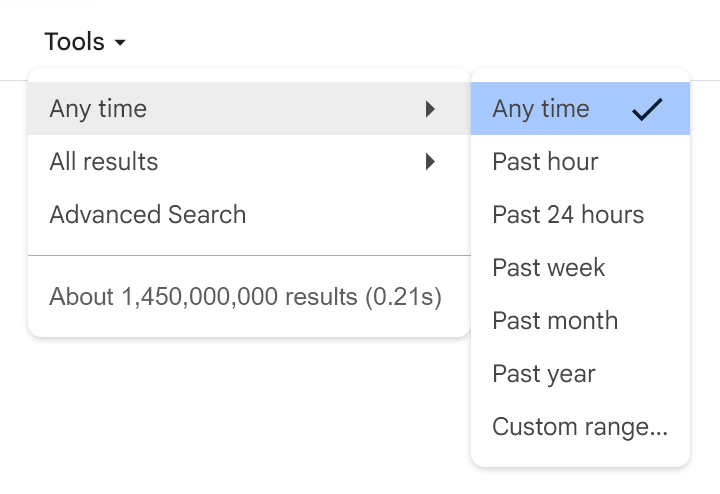Click the All results text label
The width and height of the screenshot is (720, 494).
pos(104,162)
